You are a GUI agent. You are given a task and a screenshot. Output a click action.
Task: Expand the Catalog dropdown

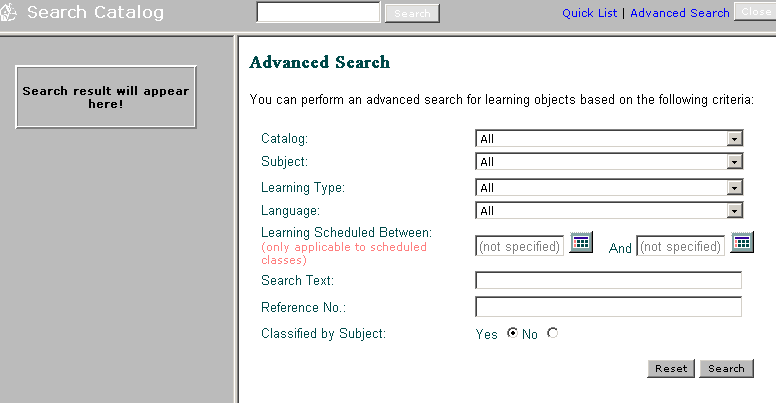click(x=734, y=139)
